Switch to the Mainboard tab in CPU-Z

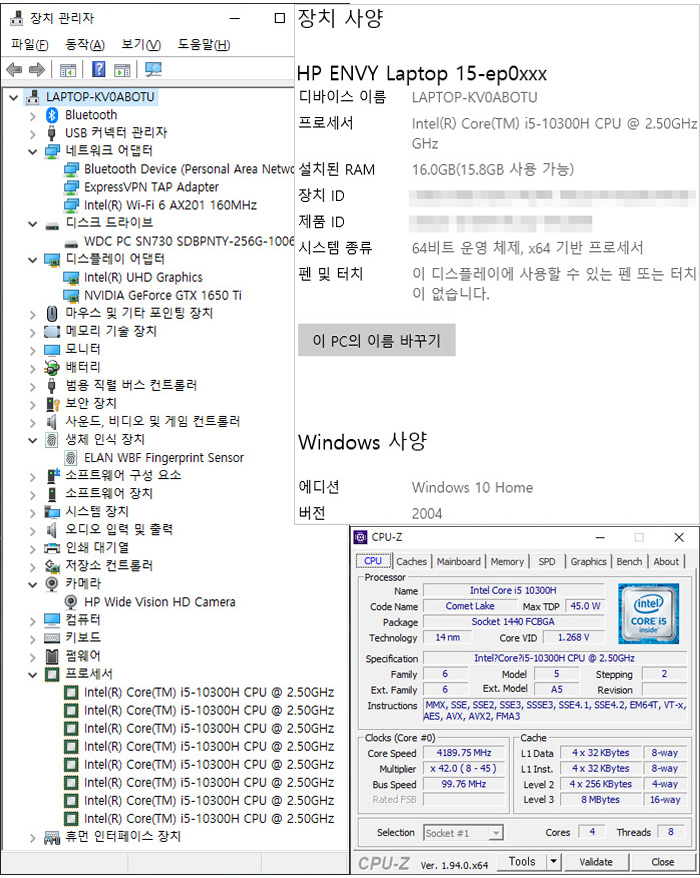459,561
